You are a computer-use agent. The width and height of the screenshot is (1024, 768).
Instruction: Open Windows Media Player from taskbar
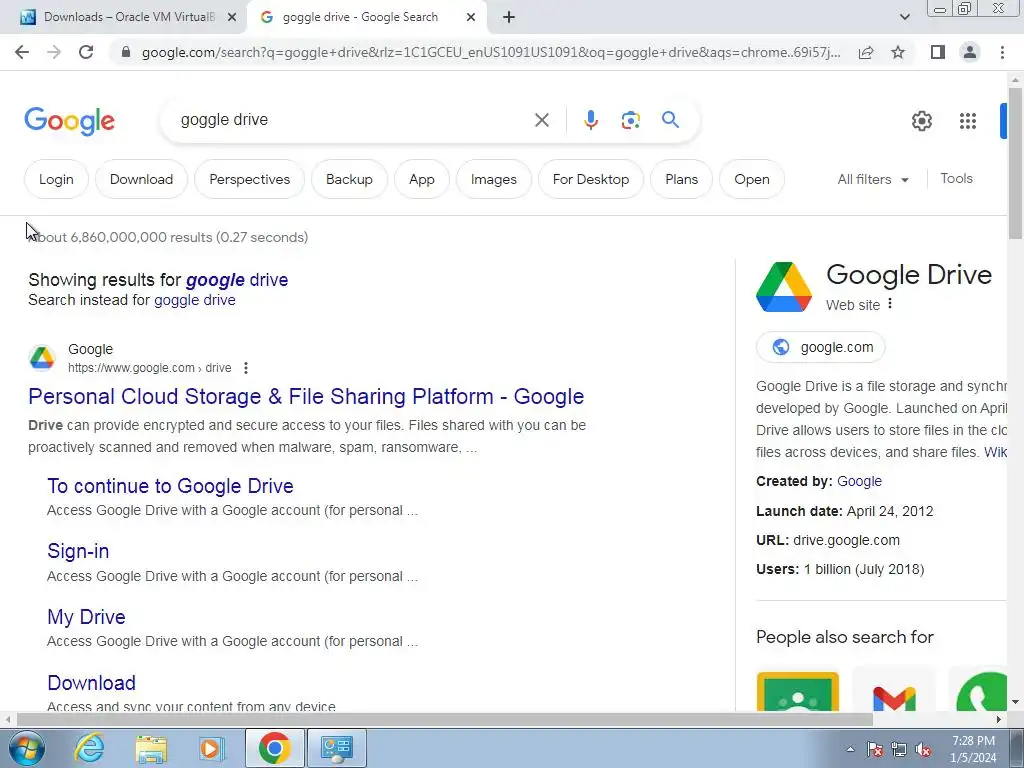pos(211,748)
